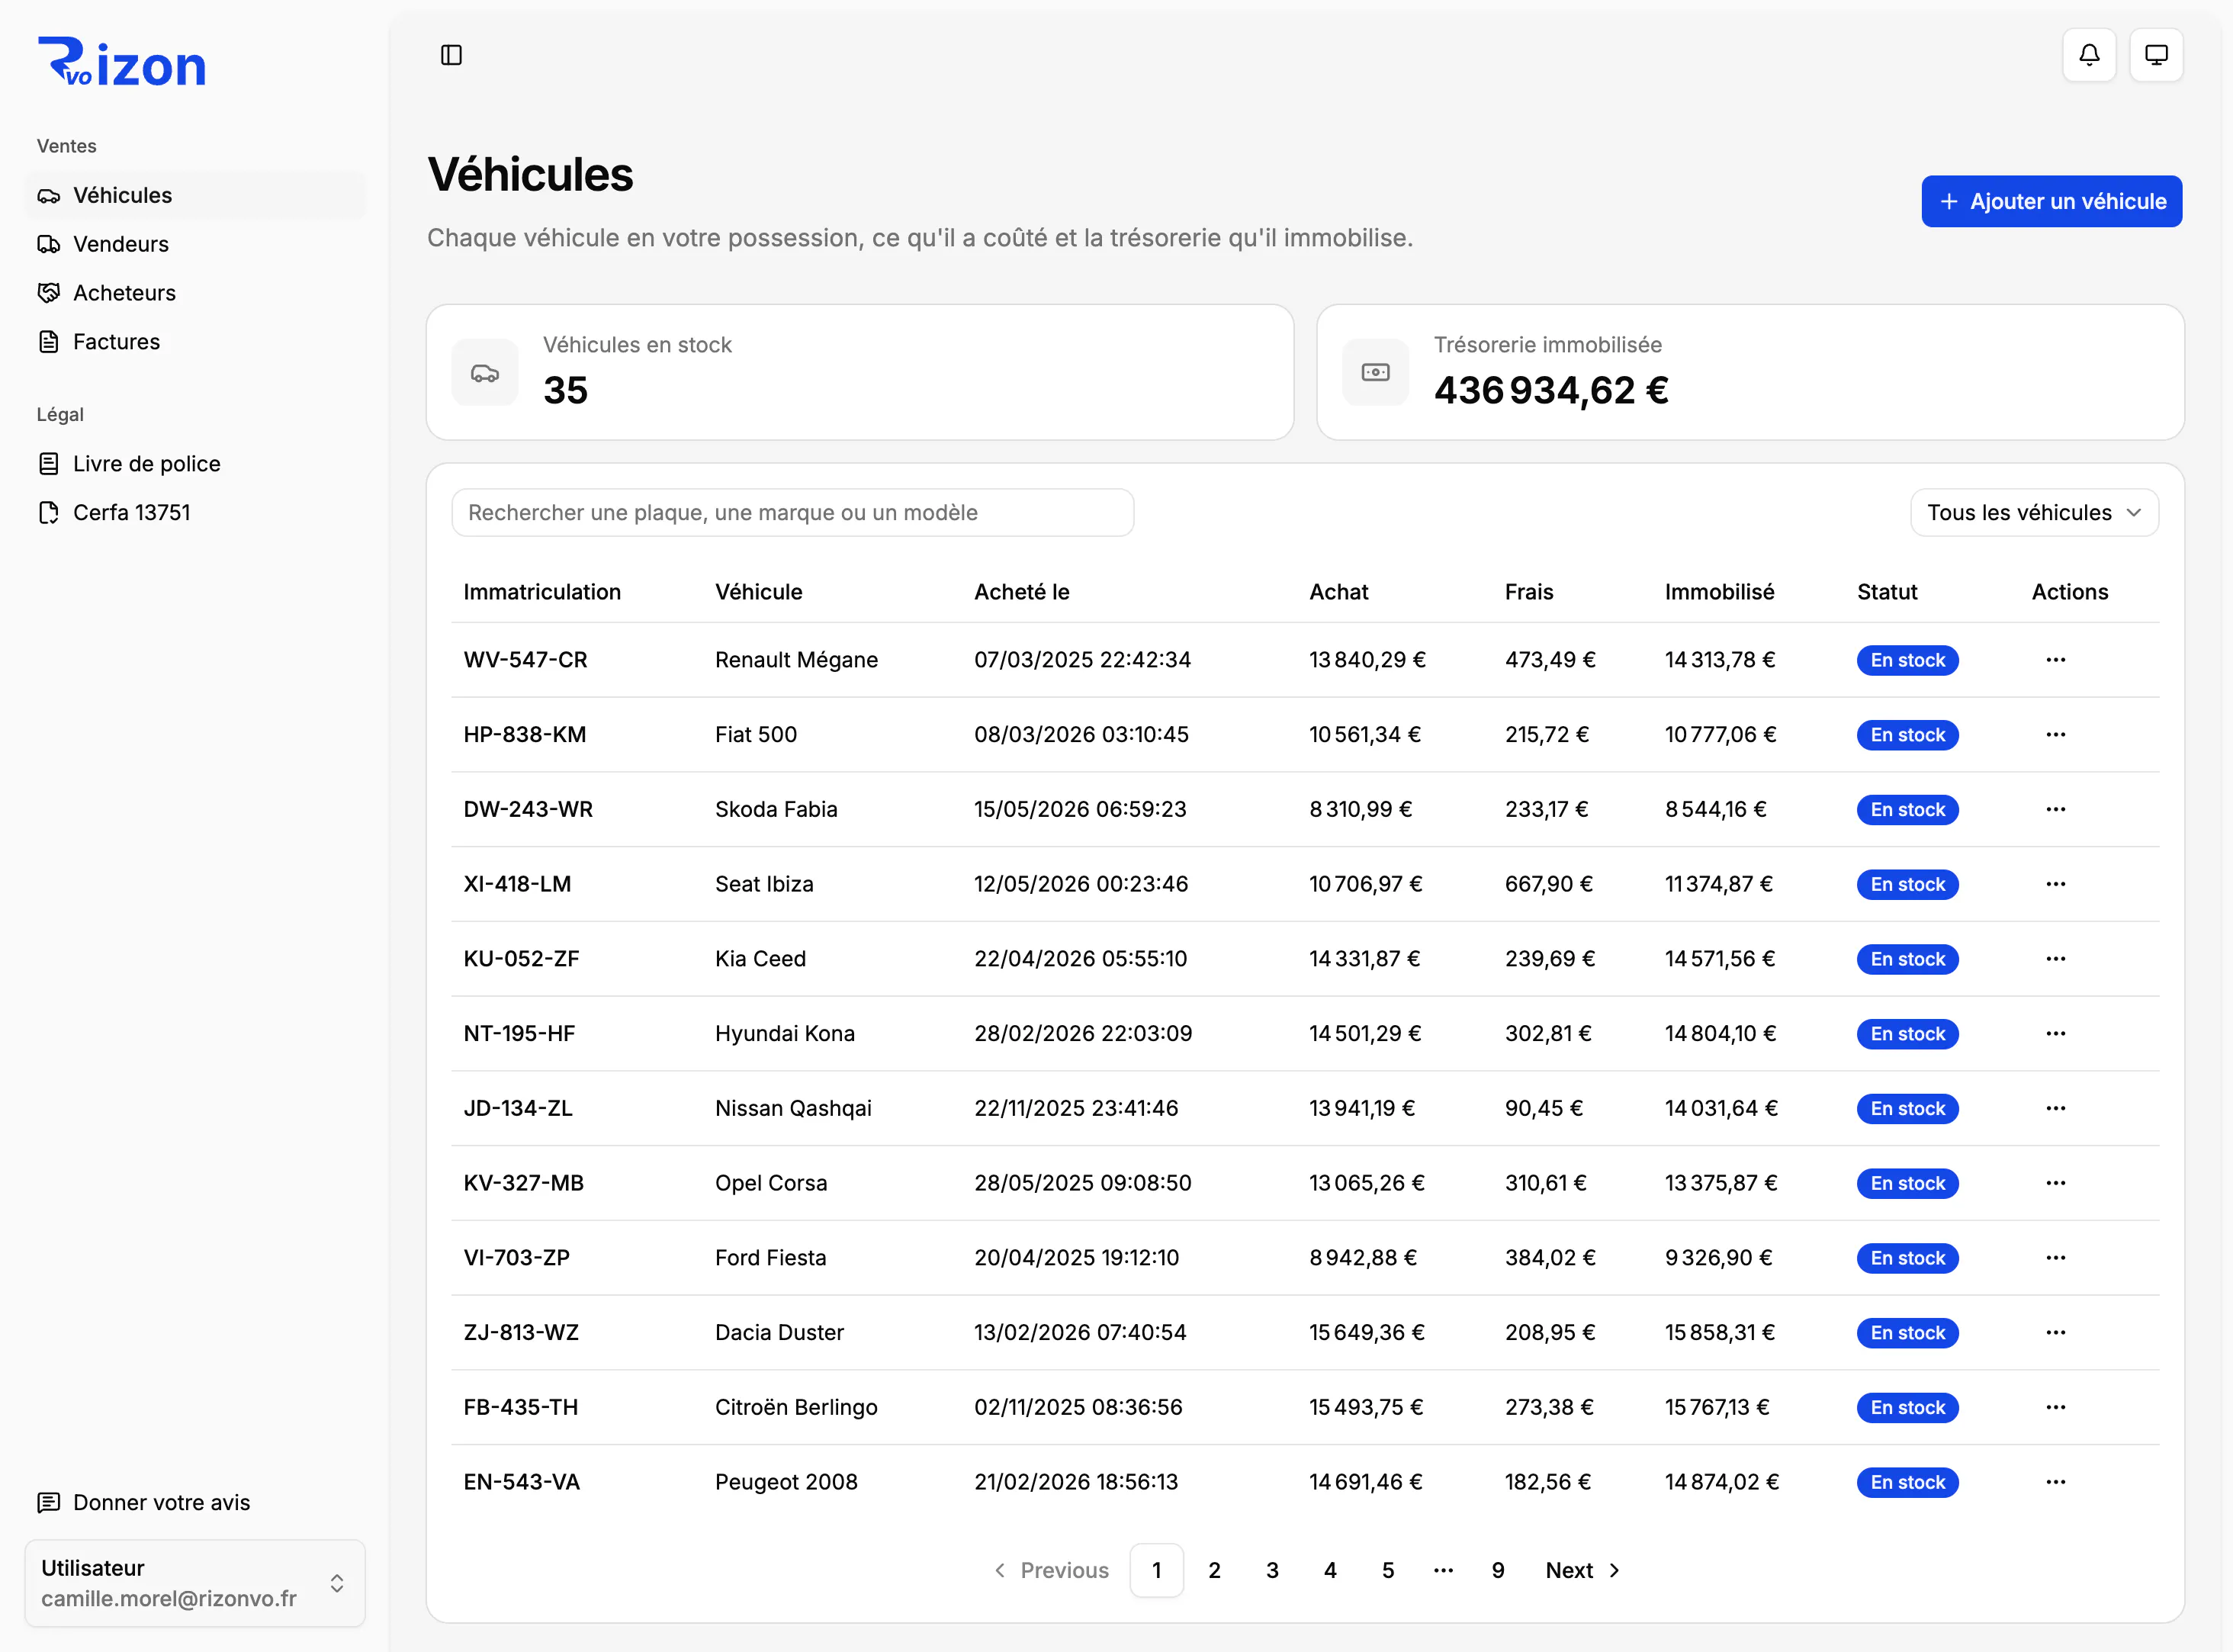Expand the Utilisateur account switcher

[x=195, y=1584]
